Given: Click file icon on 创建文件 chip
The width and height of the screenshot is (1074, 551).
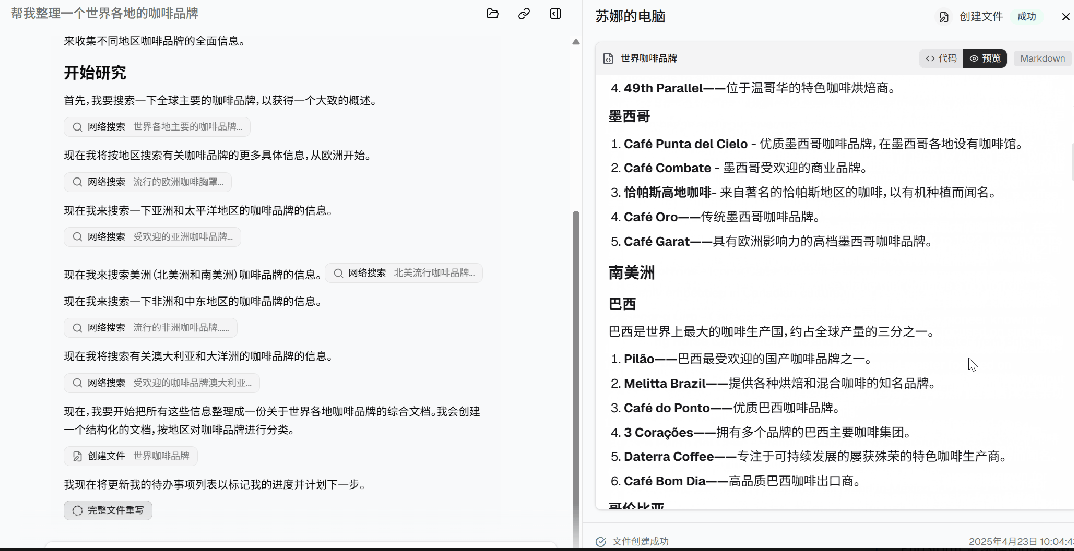Looking at the screenshot, I should (x=77, y=456).
